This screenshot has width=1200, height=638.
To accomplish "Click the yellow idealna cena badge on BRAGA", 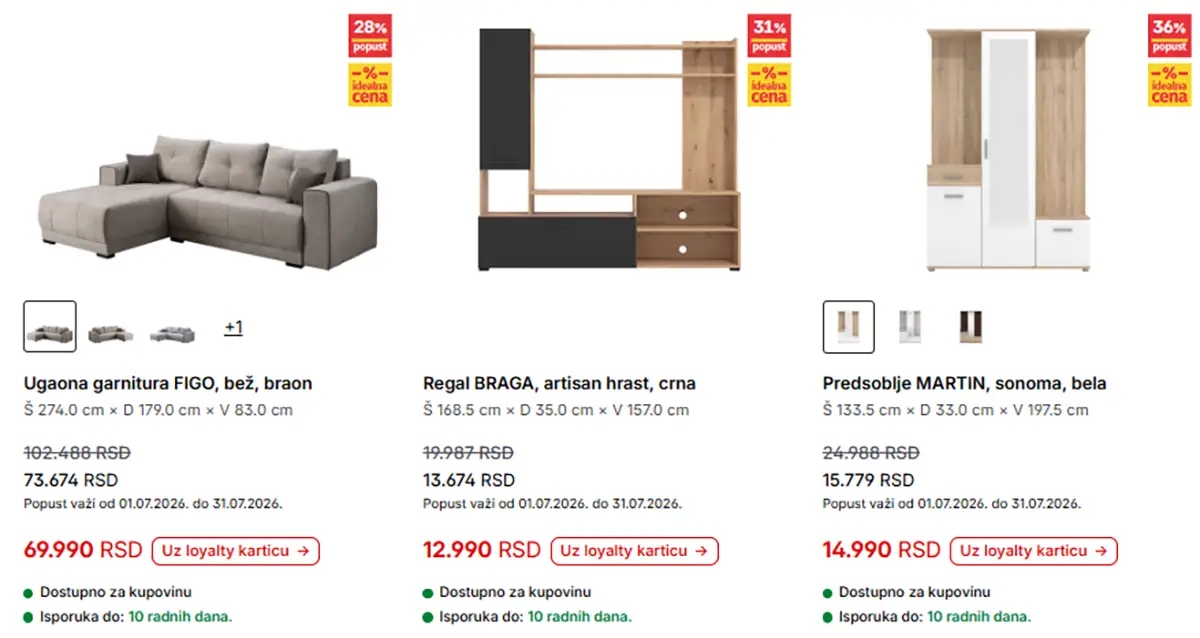I will (769, 85).
